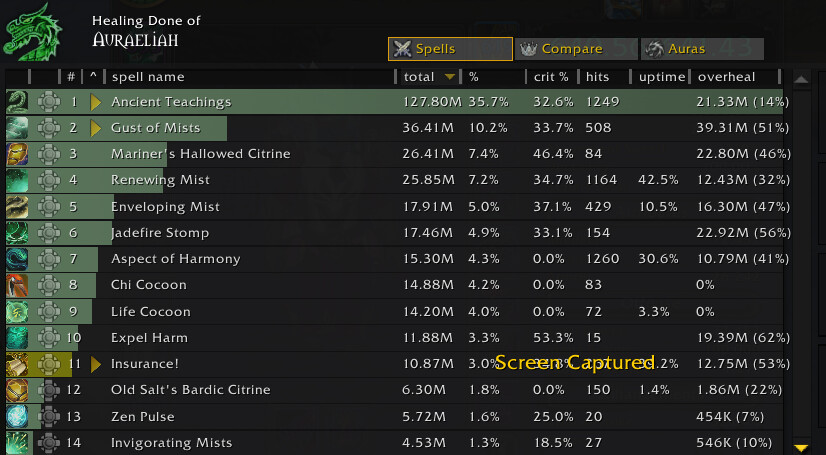Sort by the overheal column header
This screenshot has height=455, width=826.
pyautogui.click(x=726, y=77)
